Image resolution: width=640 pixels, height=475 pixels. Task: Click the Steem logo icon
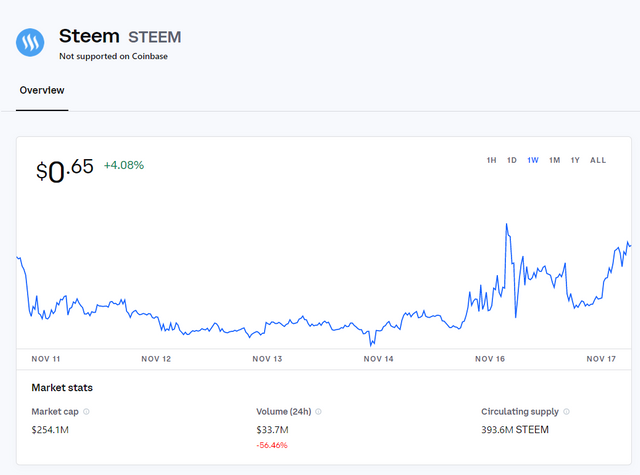30,42
